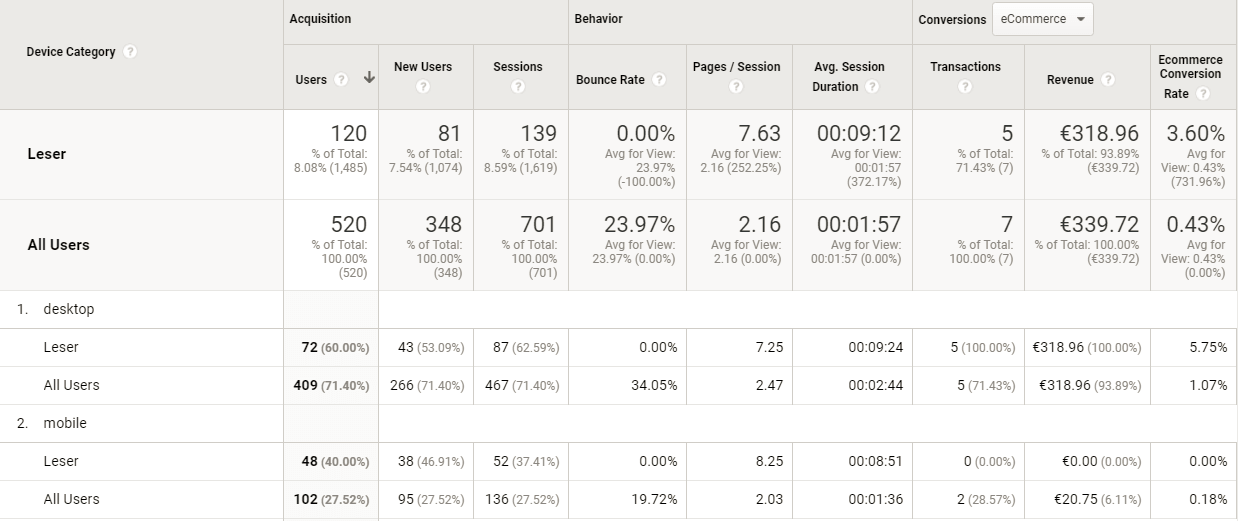Sort by Transactions column header
The width and height of the screenshot is (1238, 521).
pos(965,67)
